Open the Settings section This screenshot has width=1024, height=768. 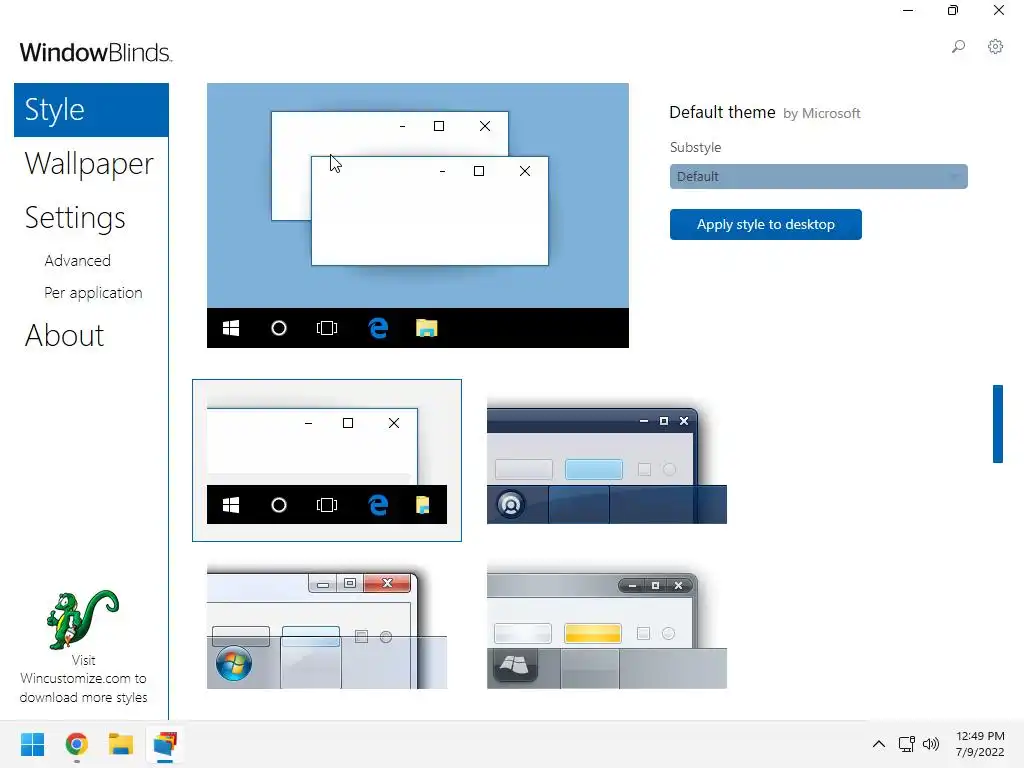75,218
